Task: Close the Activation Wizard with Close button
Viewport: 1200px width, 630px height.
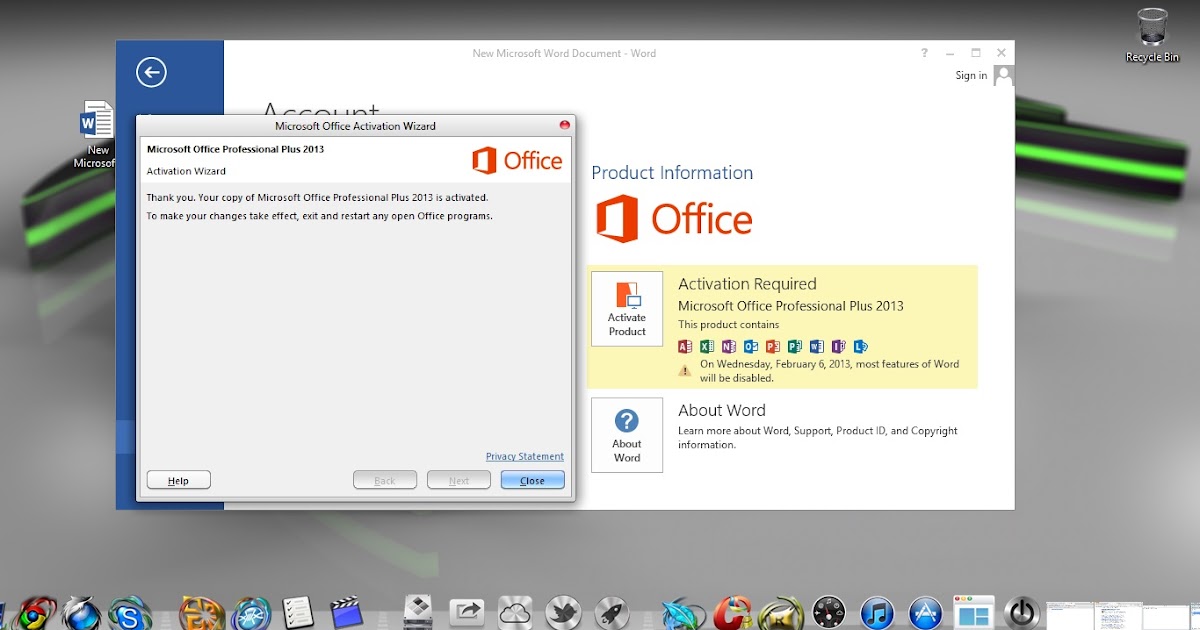Action: (x=533, y=480)
